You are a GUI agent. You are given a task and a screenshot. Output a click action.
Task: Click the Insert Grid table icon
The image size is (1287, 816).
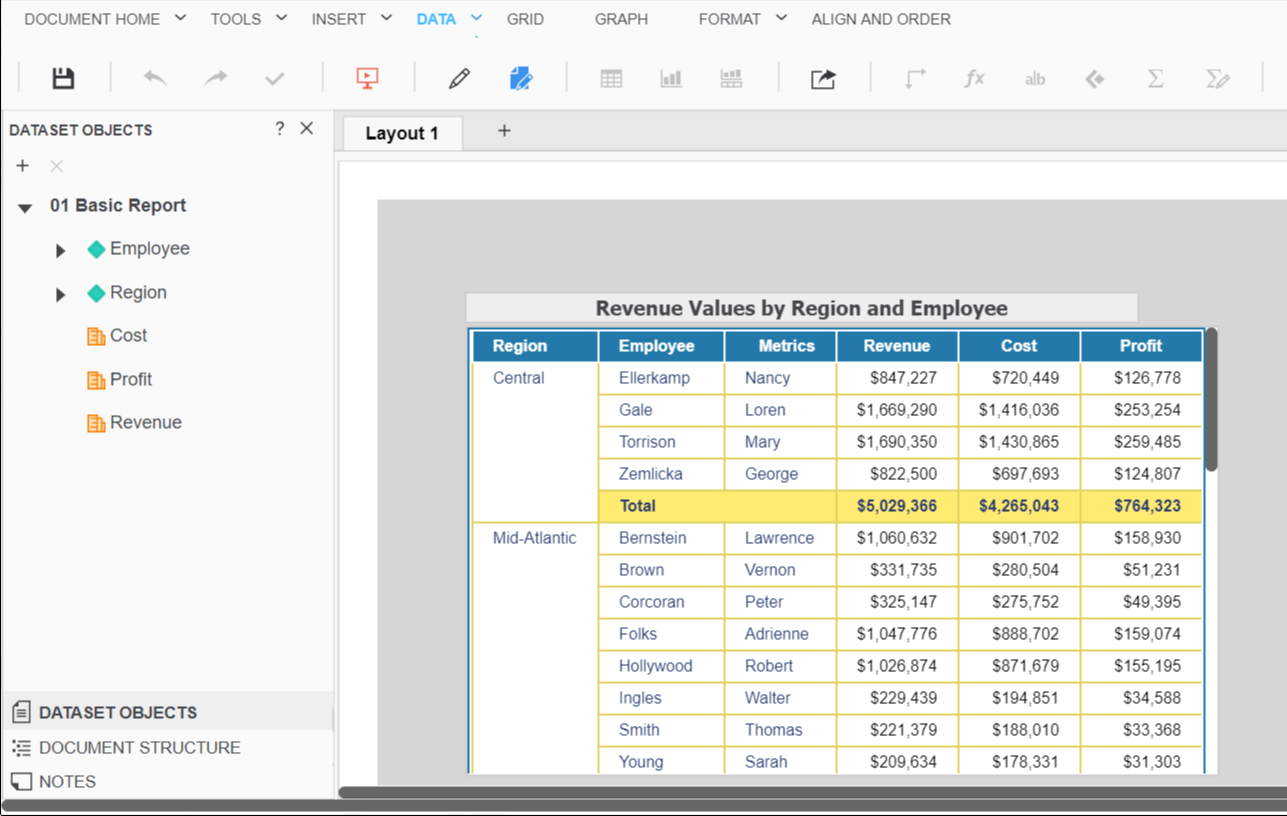pos(611,78)
